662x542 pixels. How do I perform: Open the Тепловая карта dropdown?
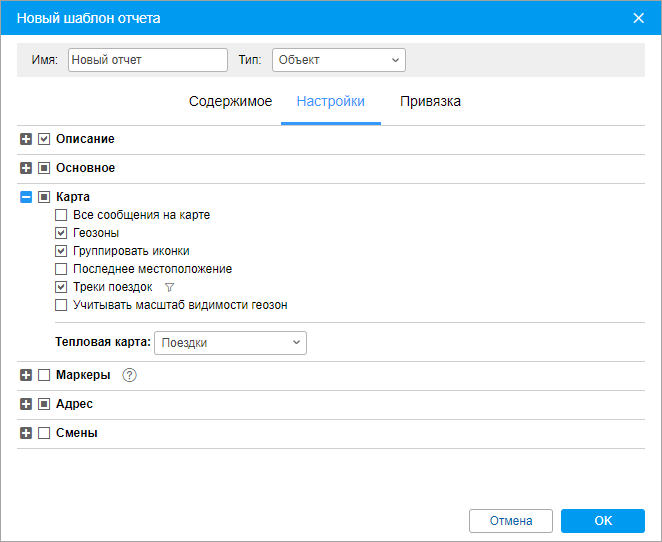[230, 343]
